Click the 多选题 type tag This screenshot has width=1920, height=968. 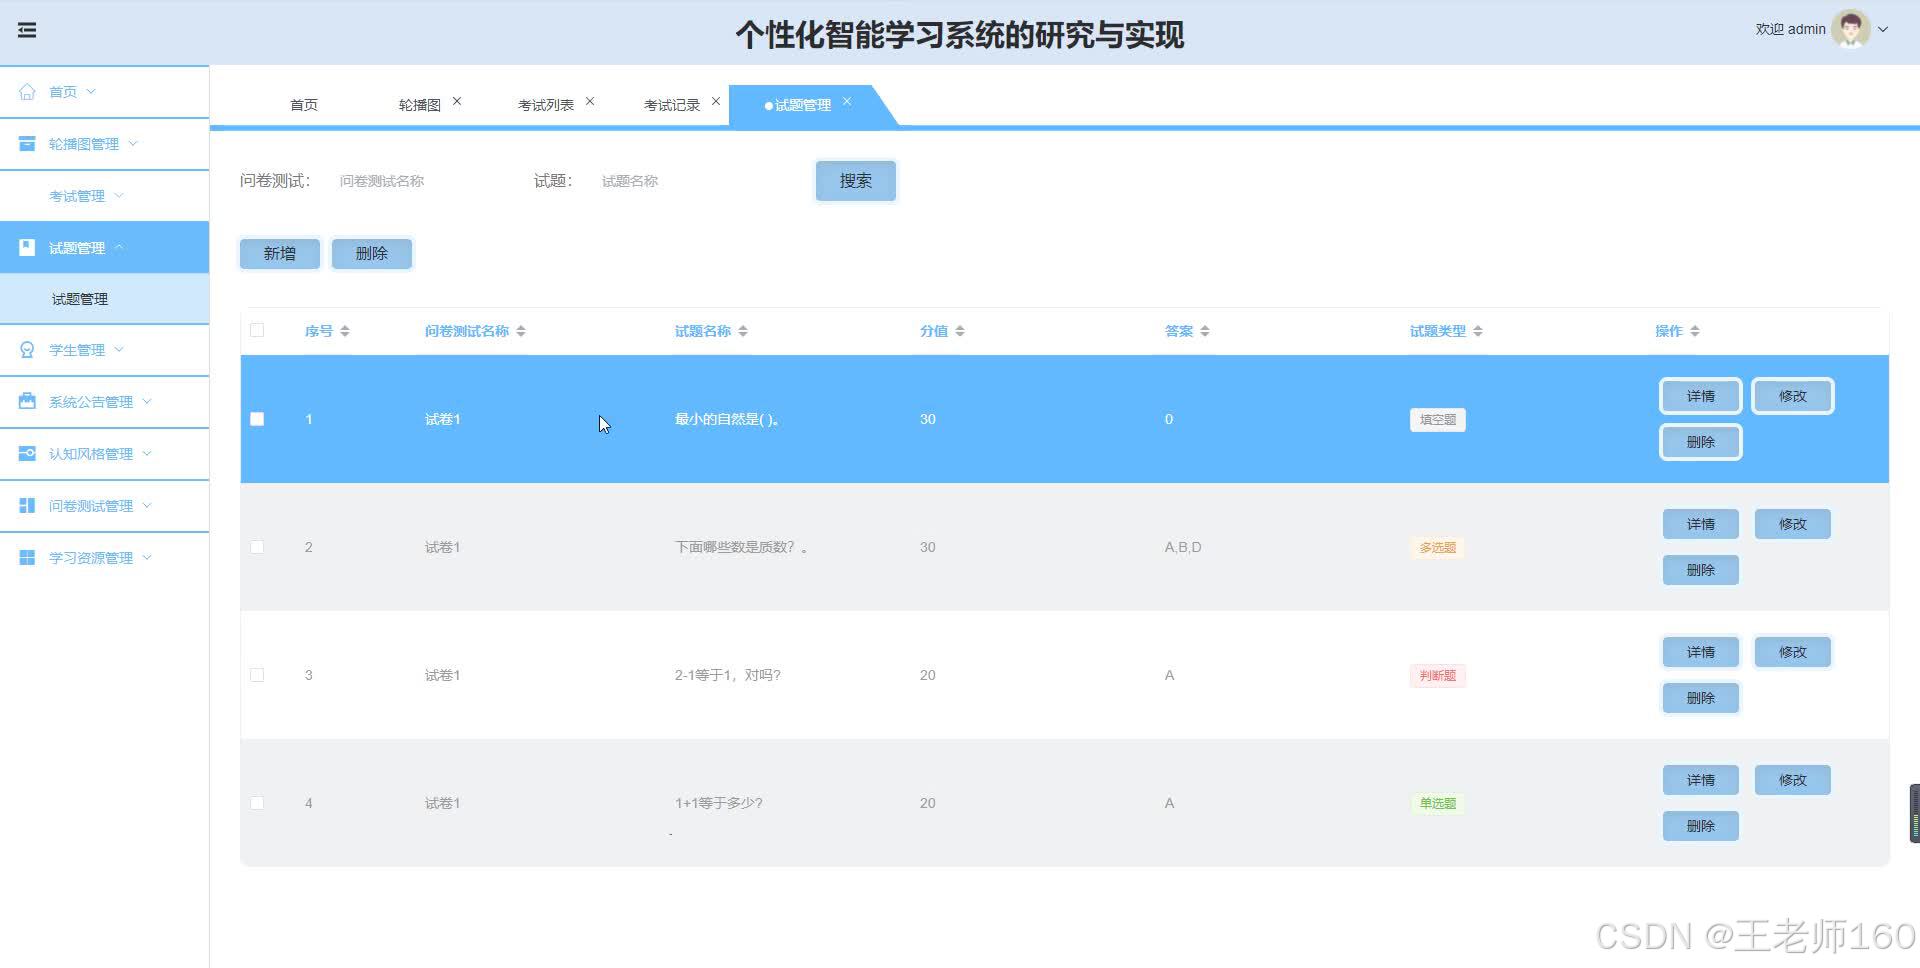tap(1438, 548)
